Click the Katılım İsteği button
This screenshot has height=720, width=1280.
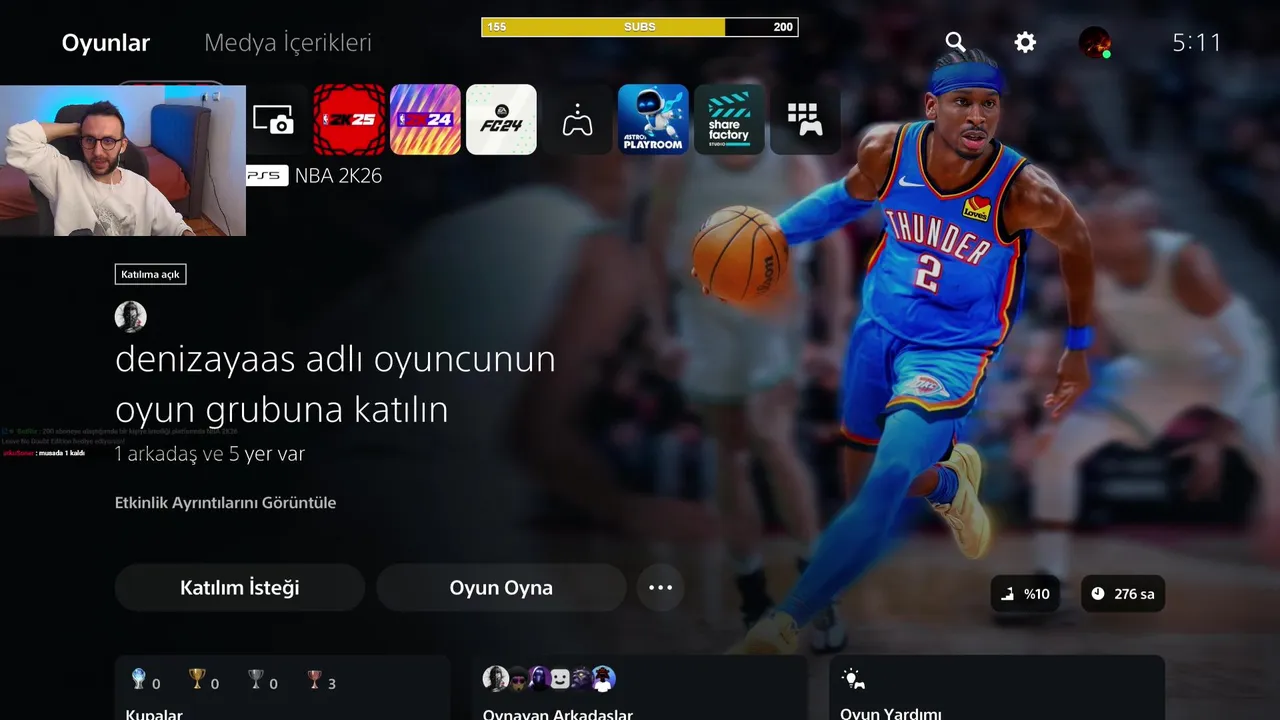240,587
